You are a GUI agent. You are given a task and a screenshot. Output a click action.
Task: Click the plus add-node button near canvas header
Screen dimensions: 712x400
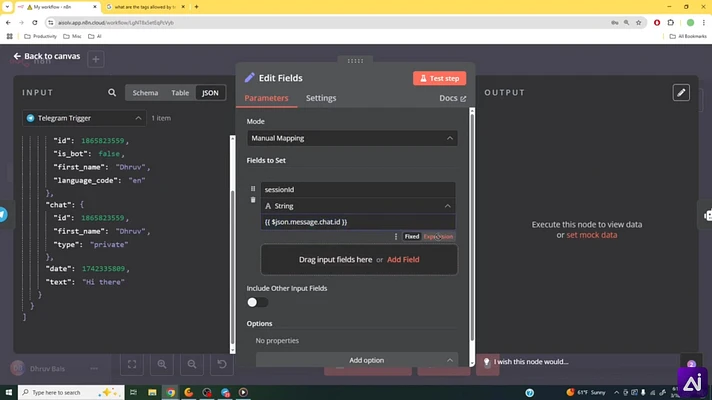[x=95, y=59]
